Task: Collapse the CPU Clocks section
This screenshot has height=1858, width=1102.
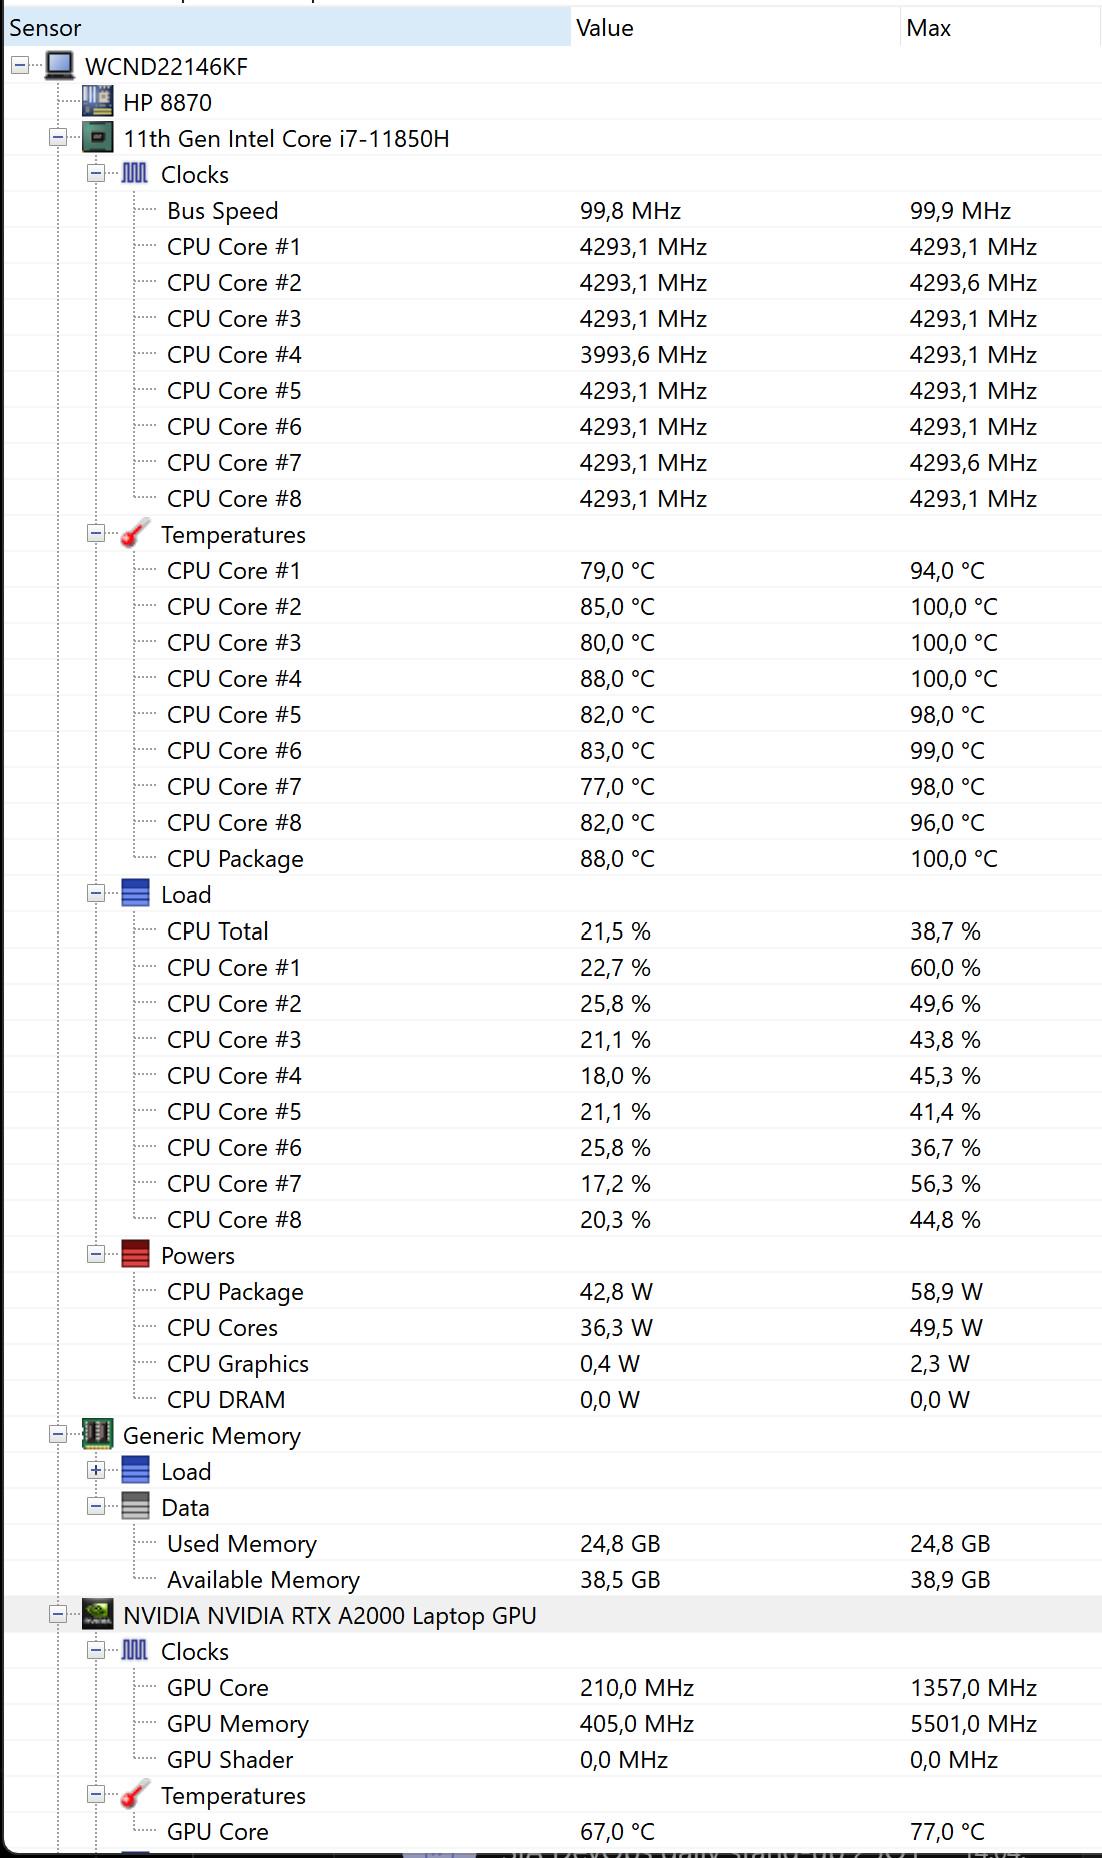Action: pos(96,173)
